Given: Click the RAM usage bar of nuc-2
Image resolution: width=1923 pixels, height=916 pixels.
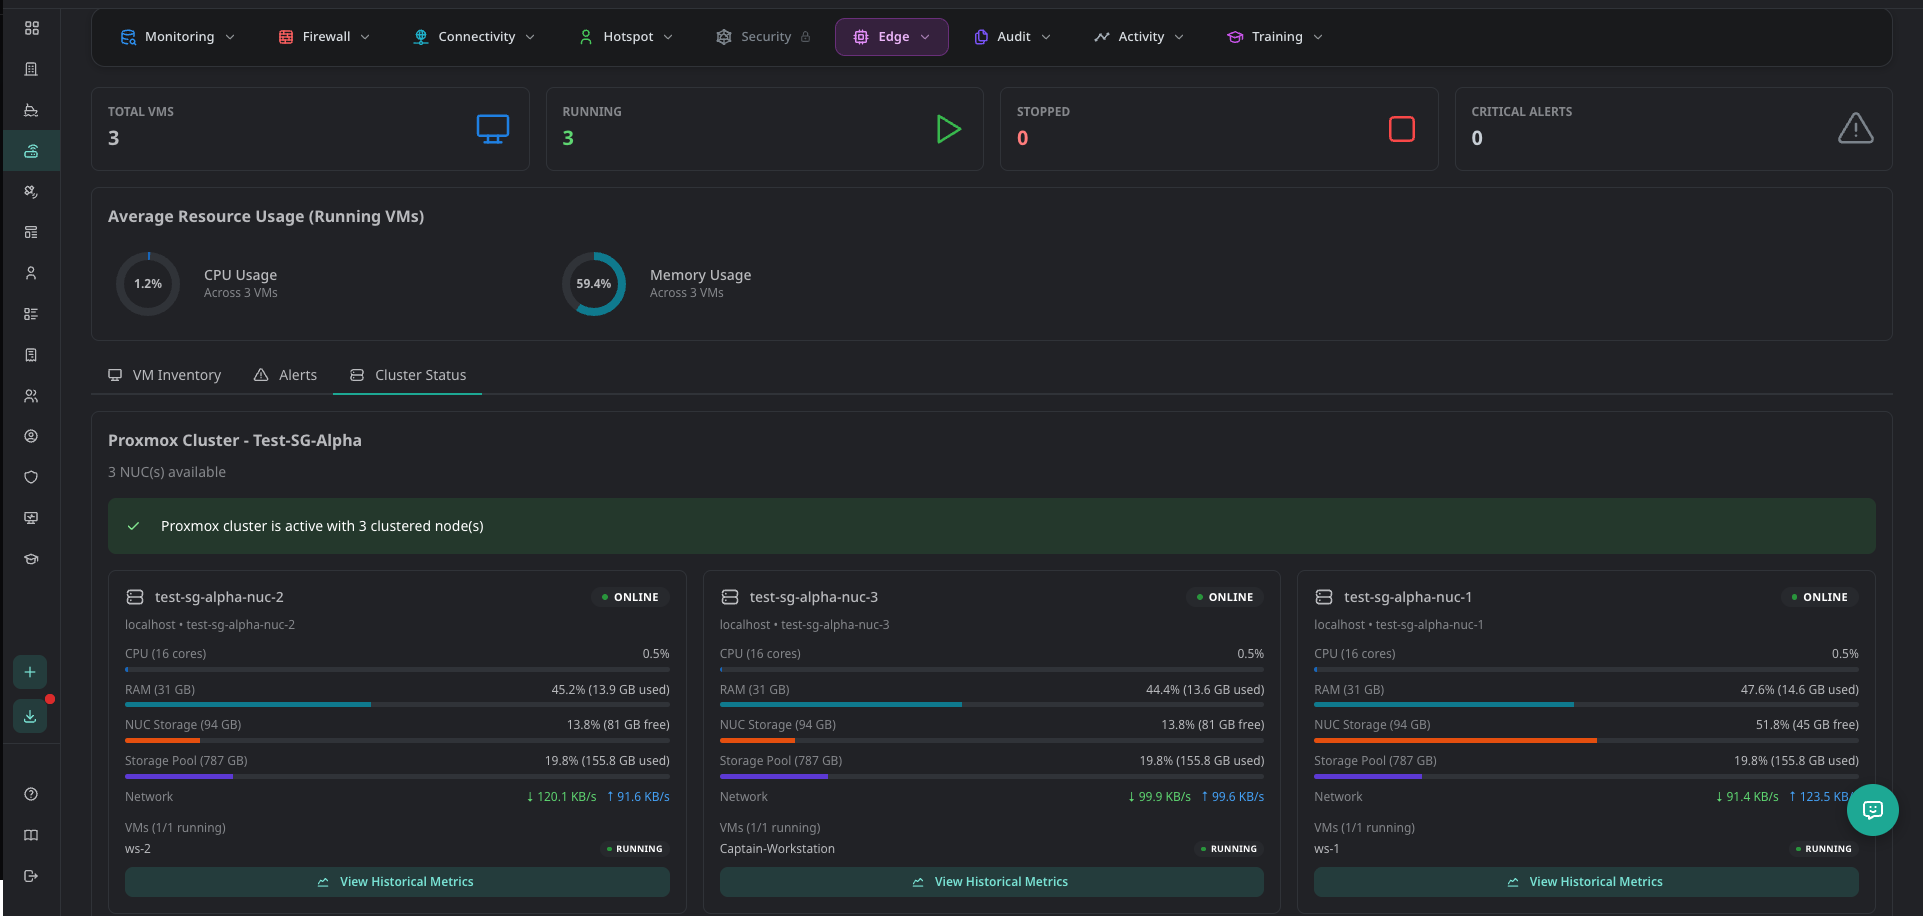Looking at the screenshot, I should (x=397, y=705).
